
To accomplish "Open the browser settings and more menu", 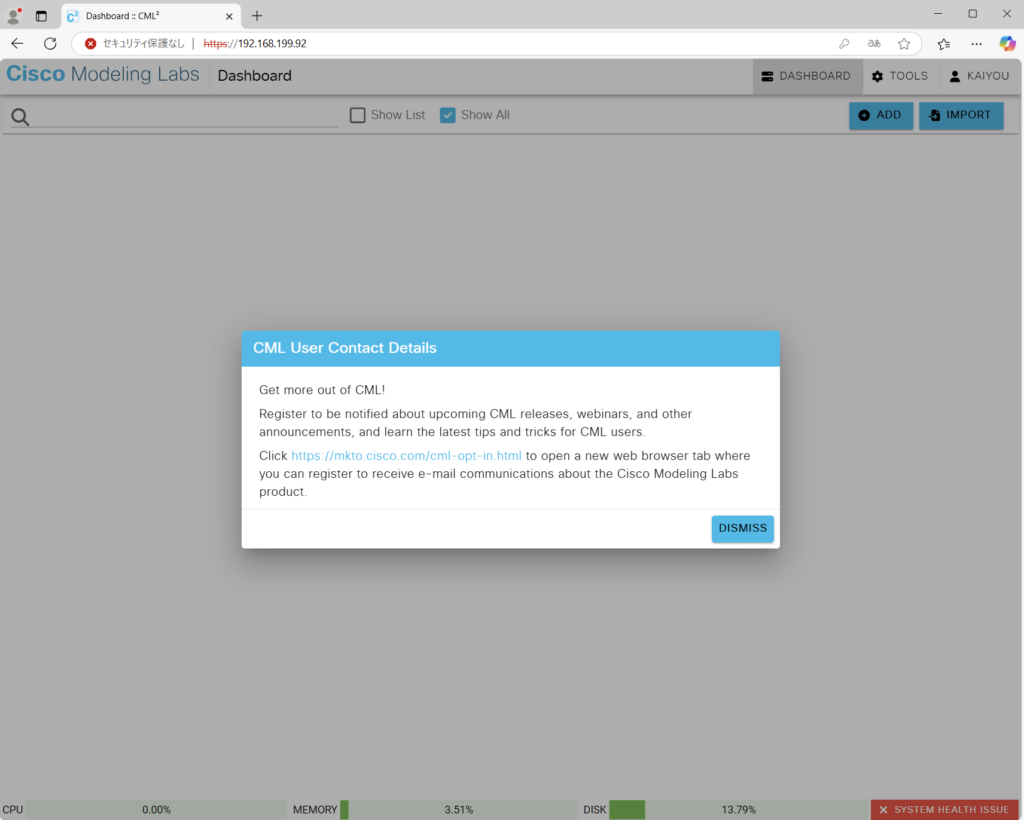I will point(976,44).
